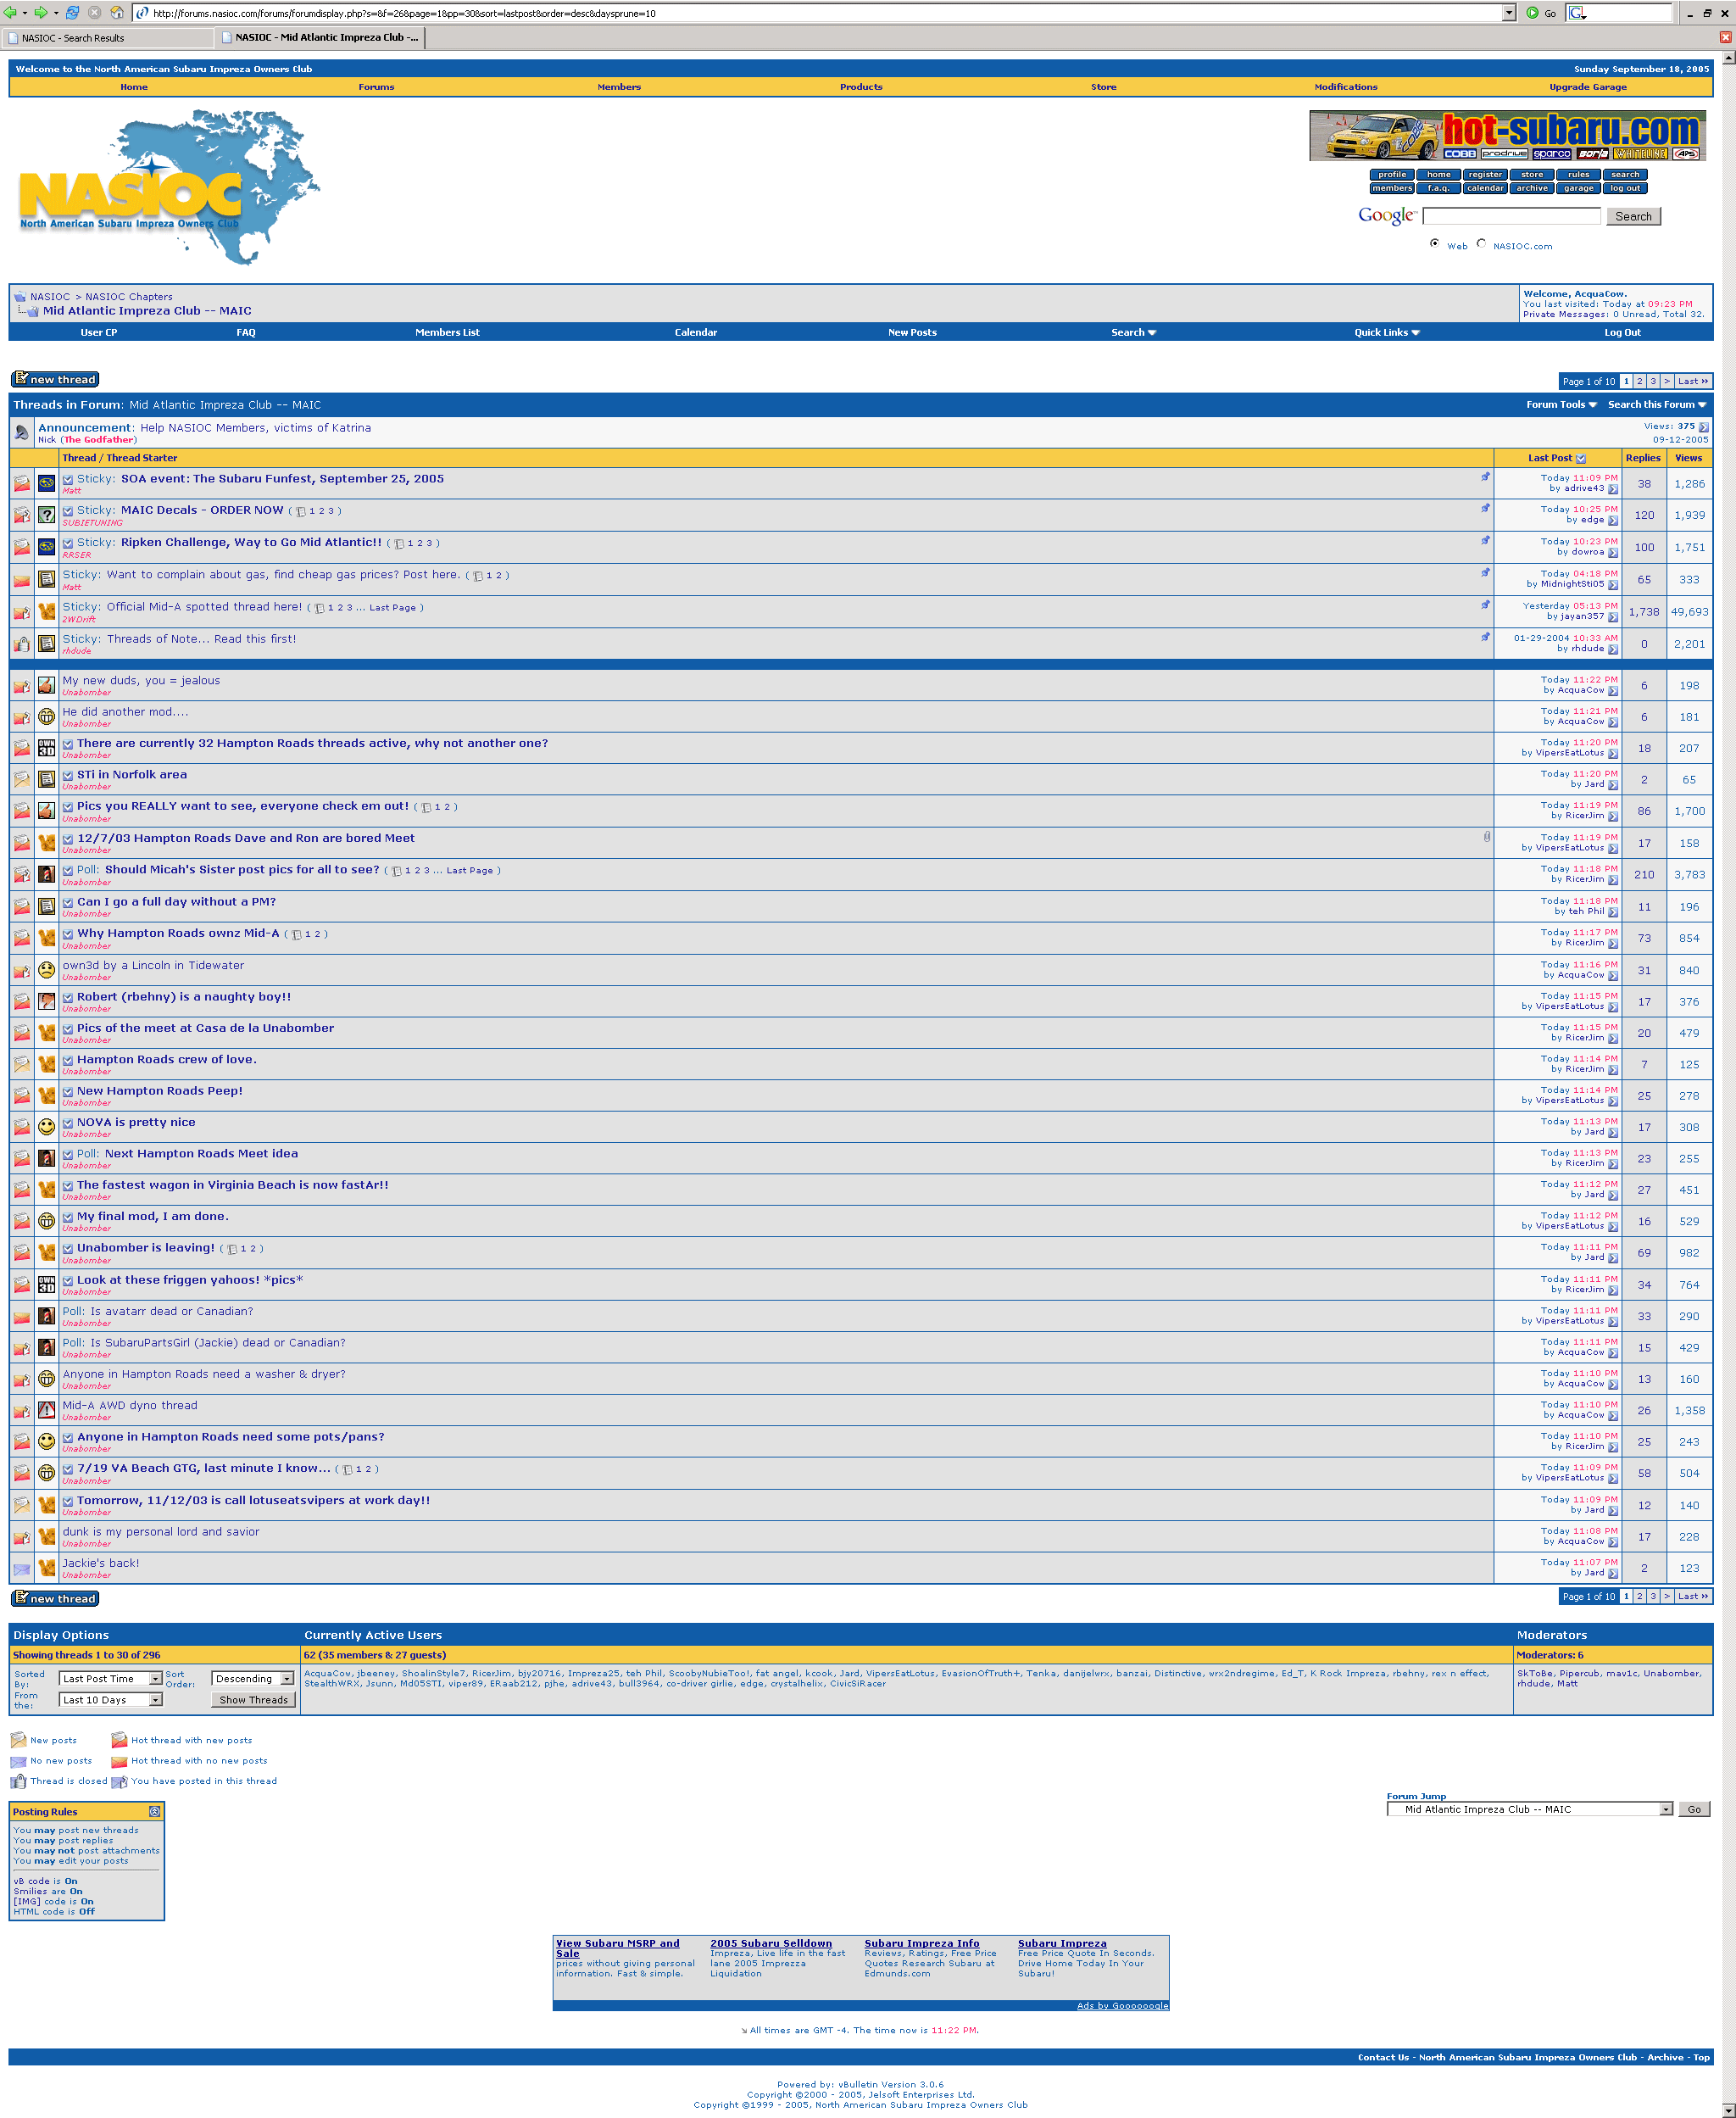Expand the Quick Links menu
Image resolution: width=1736 pixels, height=2118 pixels.
1387,333
